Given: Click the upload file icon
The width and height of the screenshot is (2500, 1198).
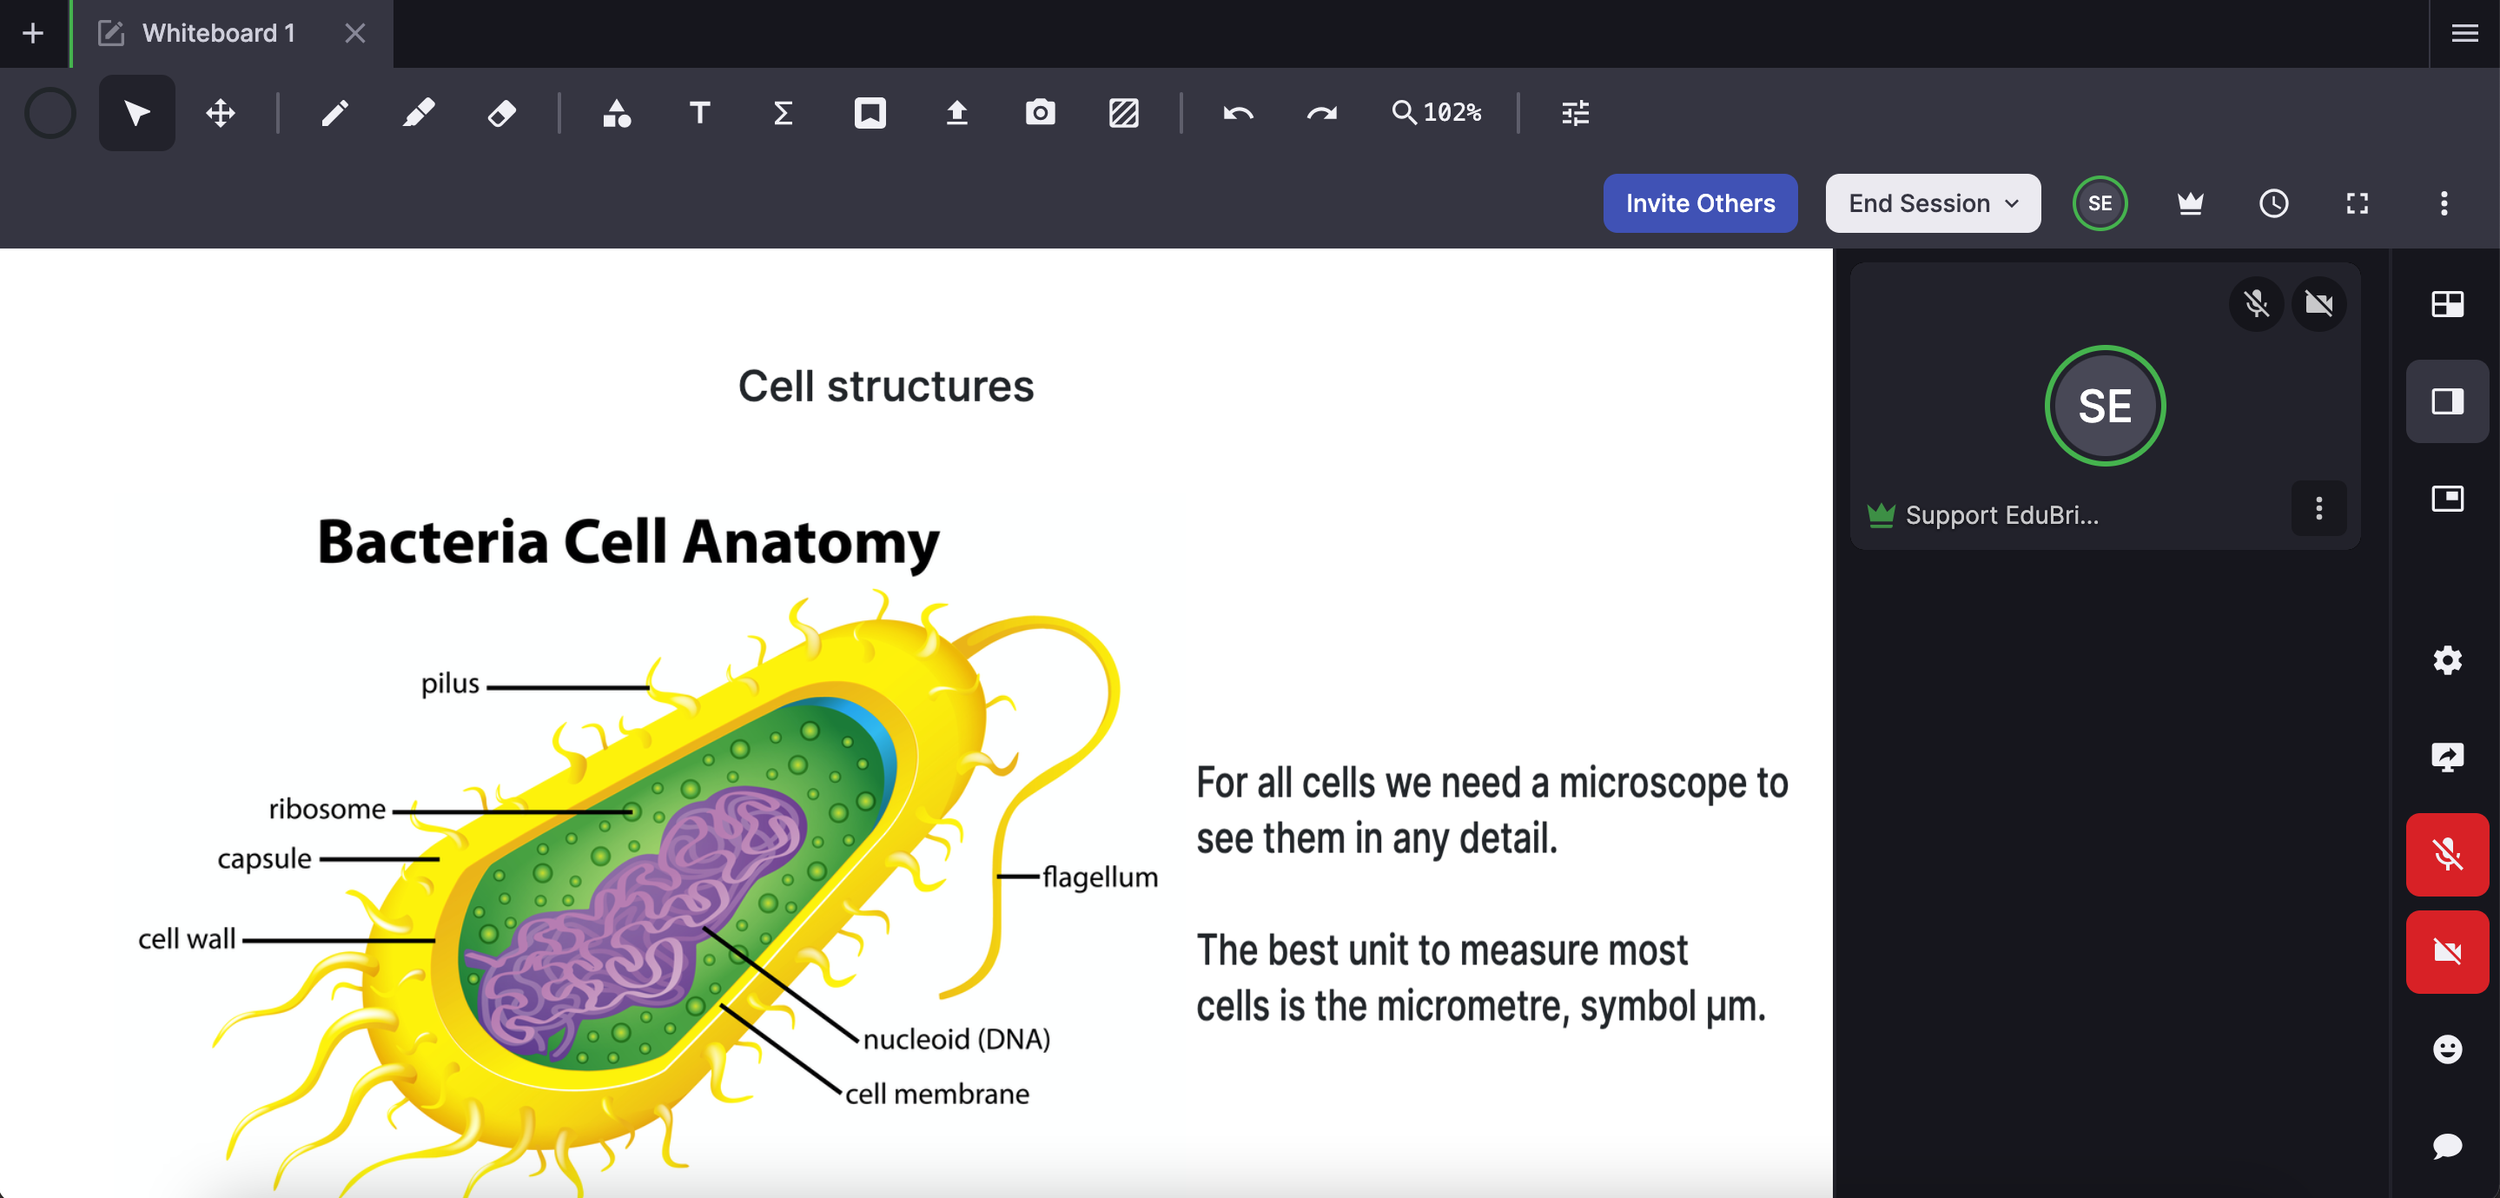Looking at the screenshot, I should pos(956,113).
